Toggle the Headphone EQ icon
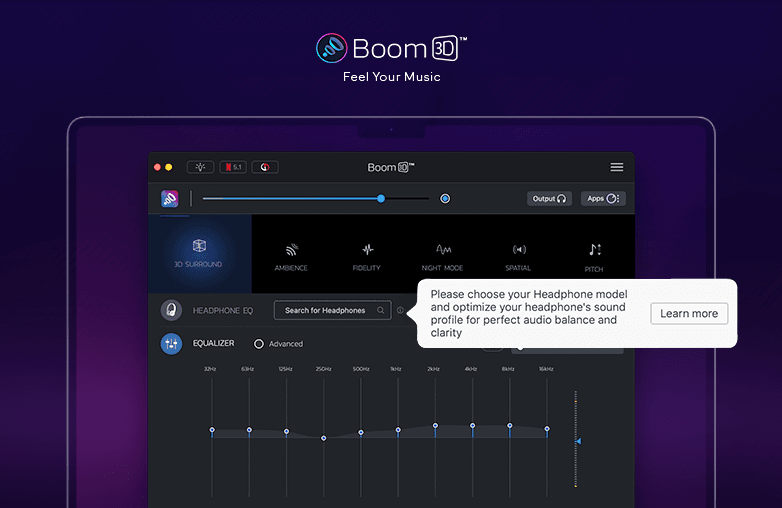 pyautogui.click(x=171, y=310)
